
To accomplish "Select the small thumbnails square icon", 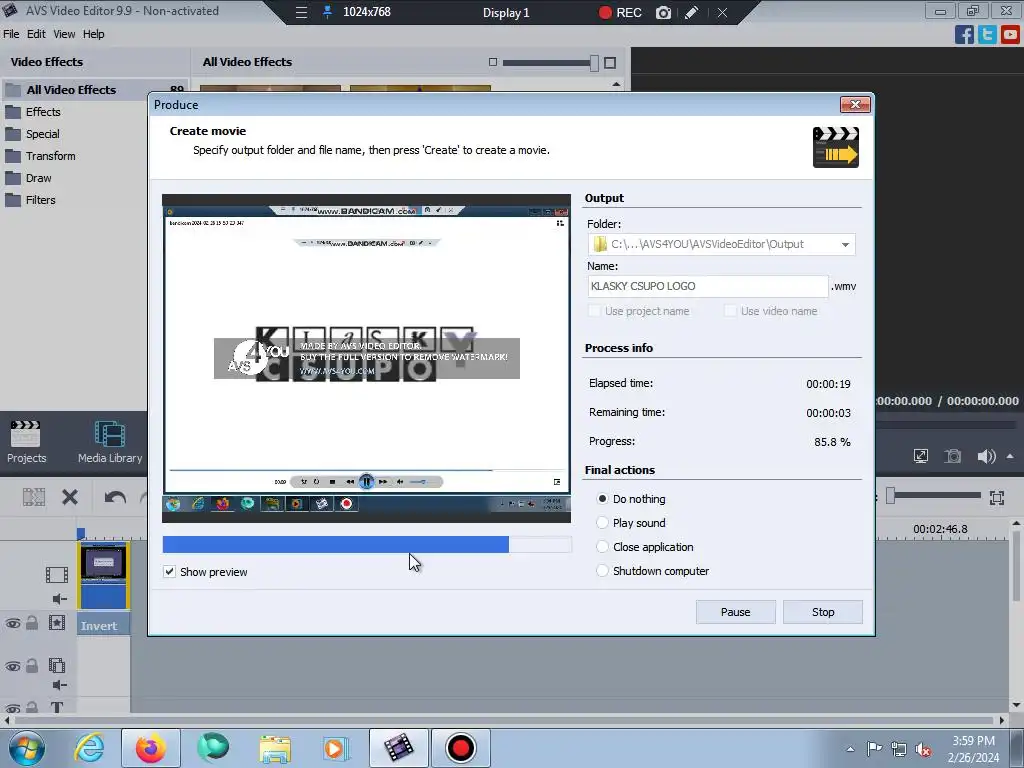I will click(x=493, y=62).
